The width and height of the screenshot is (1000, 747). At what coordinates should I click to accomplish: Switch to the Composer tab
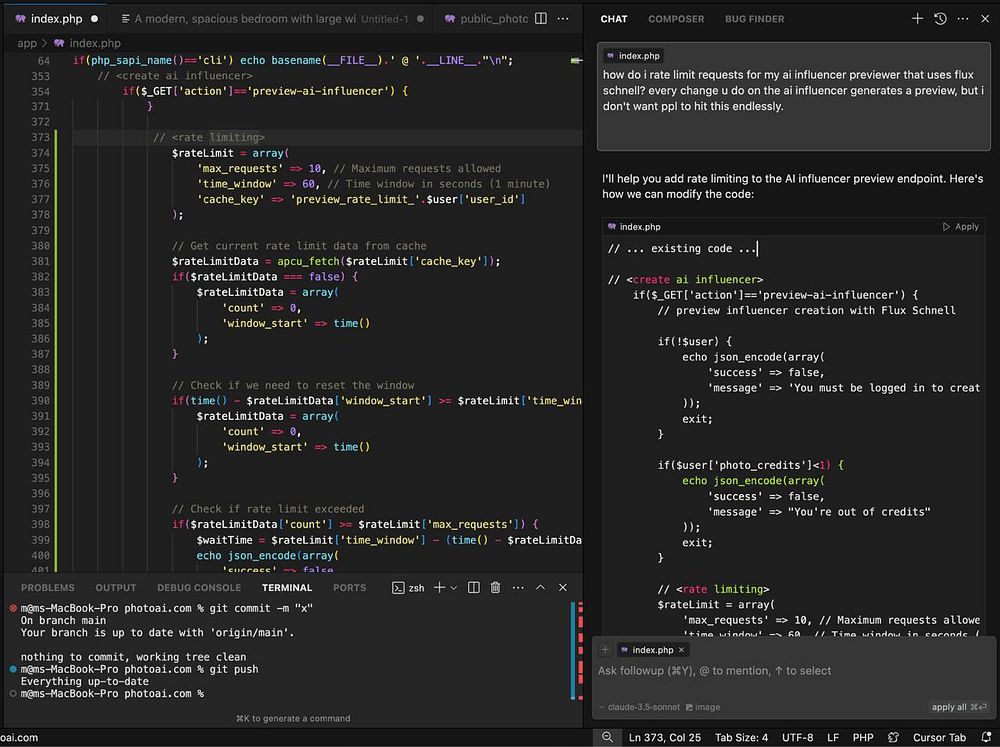click(x=676, y=19)
